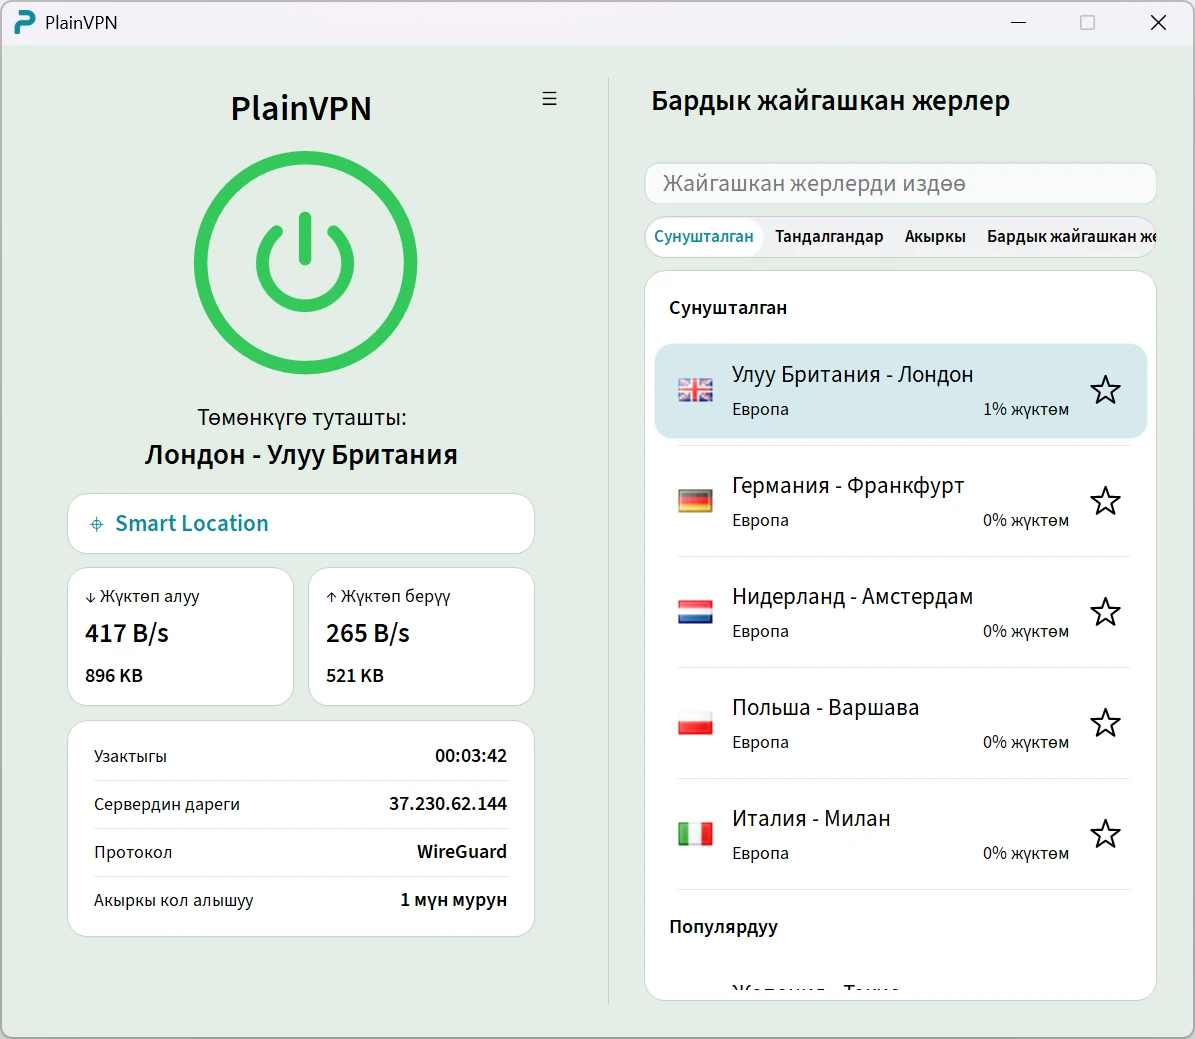Click the duration value 00:03:42
Viewport: 1195px width, 1039px height.
click(x=471, y=755)
